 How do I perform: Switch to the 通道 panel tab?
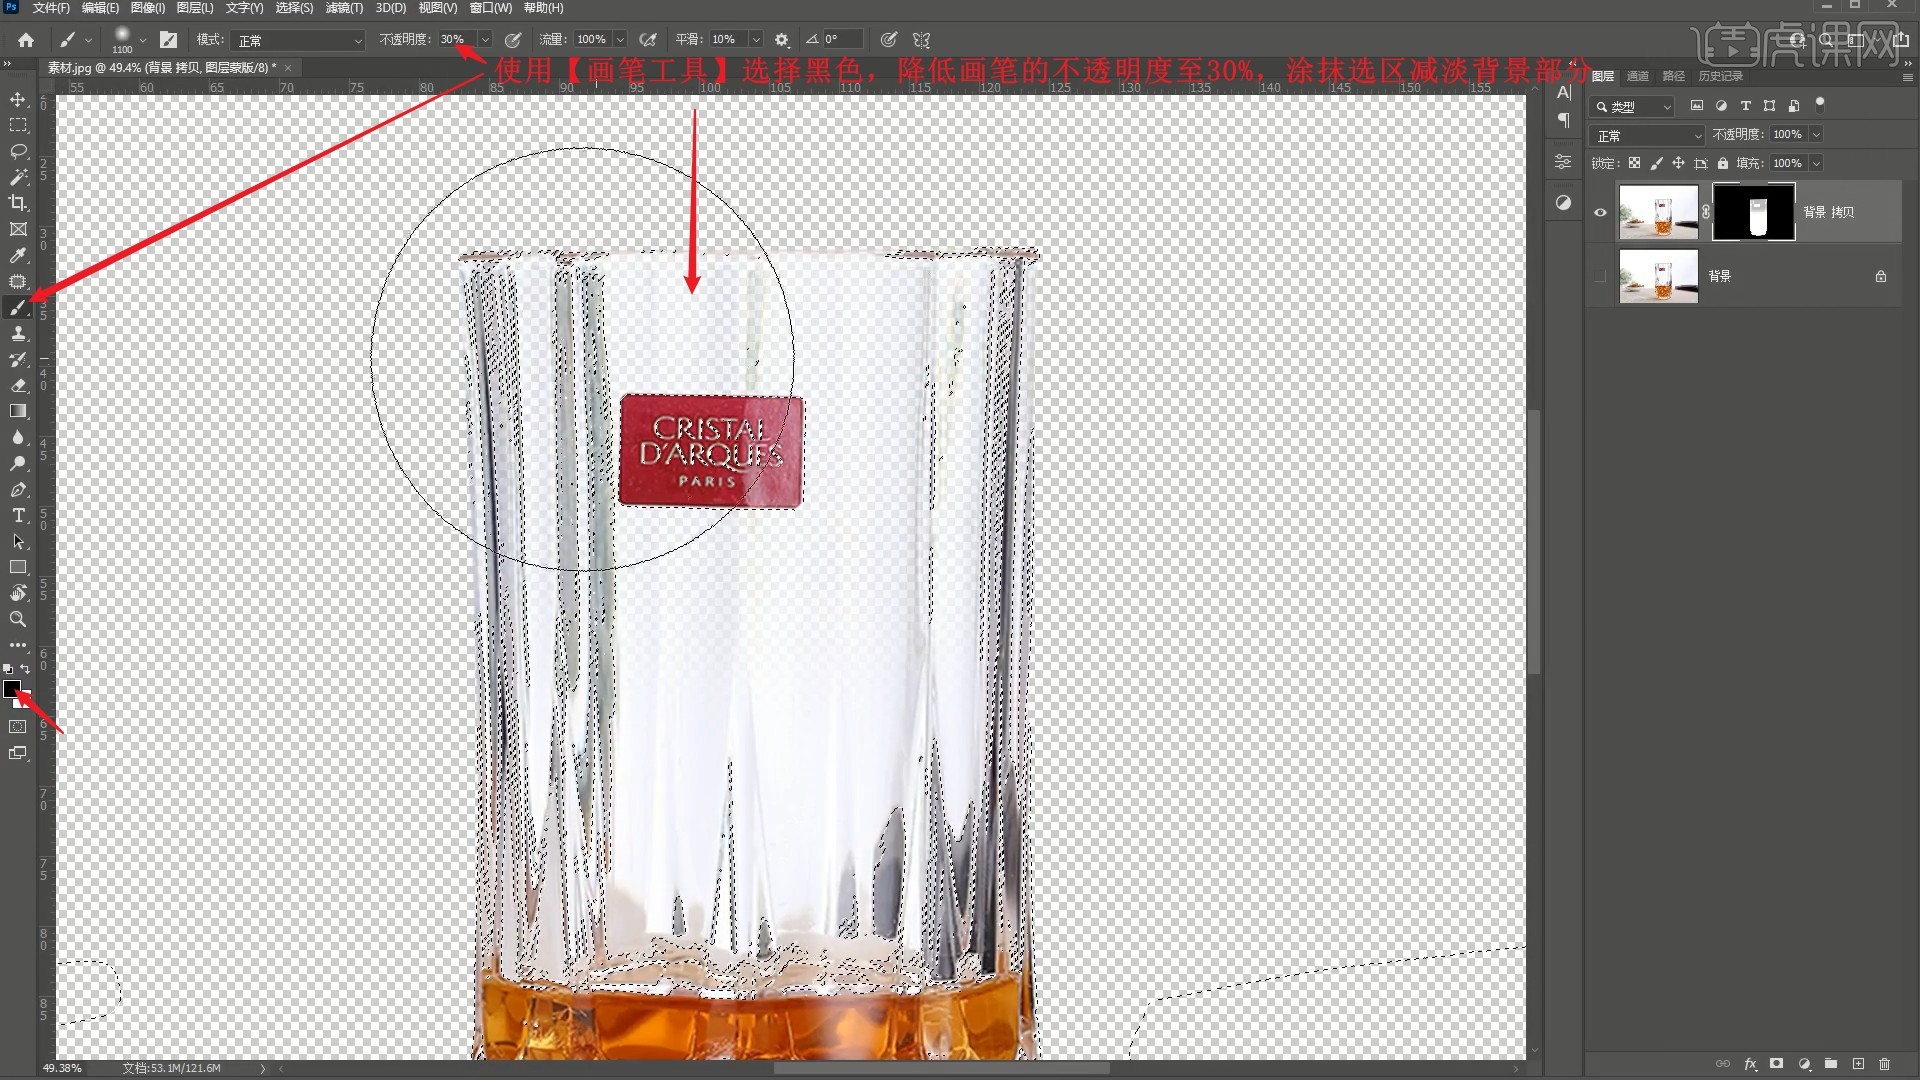tap(1637, 76)
